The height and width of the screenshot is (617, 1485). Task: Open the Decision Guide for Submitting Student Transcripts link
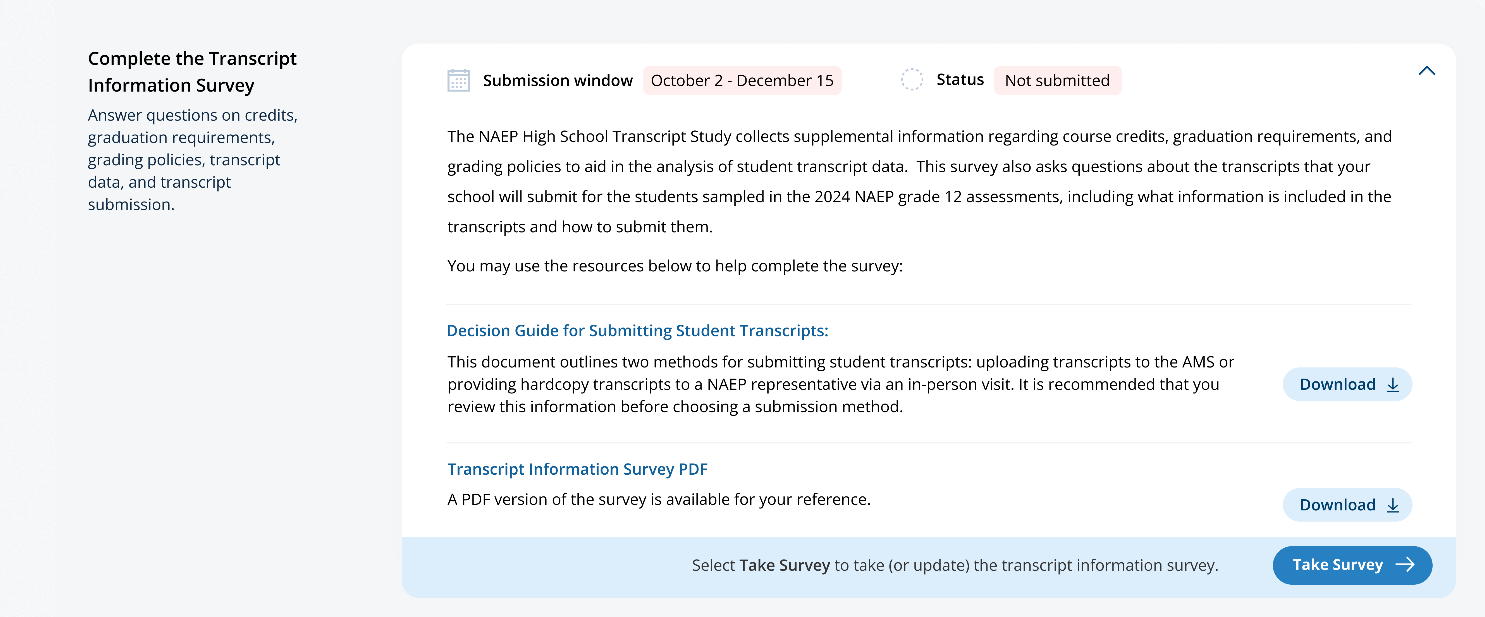(638, 331)
